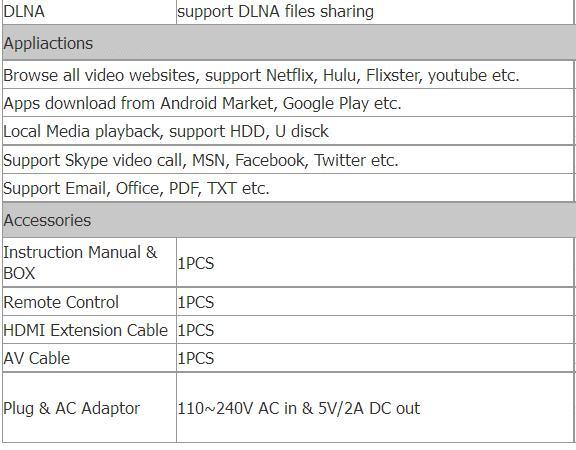Click the 1PCS value for HDMI Extension Cable
The image size is (576, 450).
196,330
